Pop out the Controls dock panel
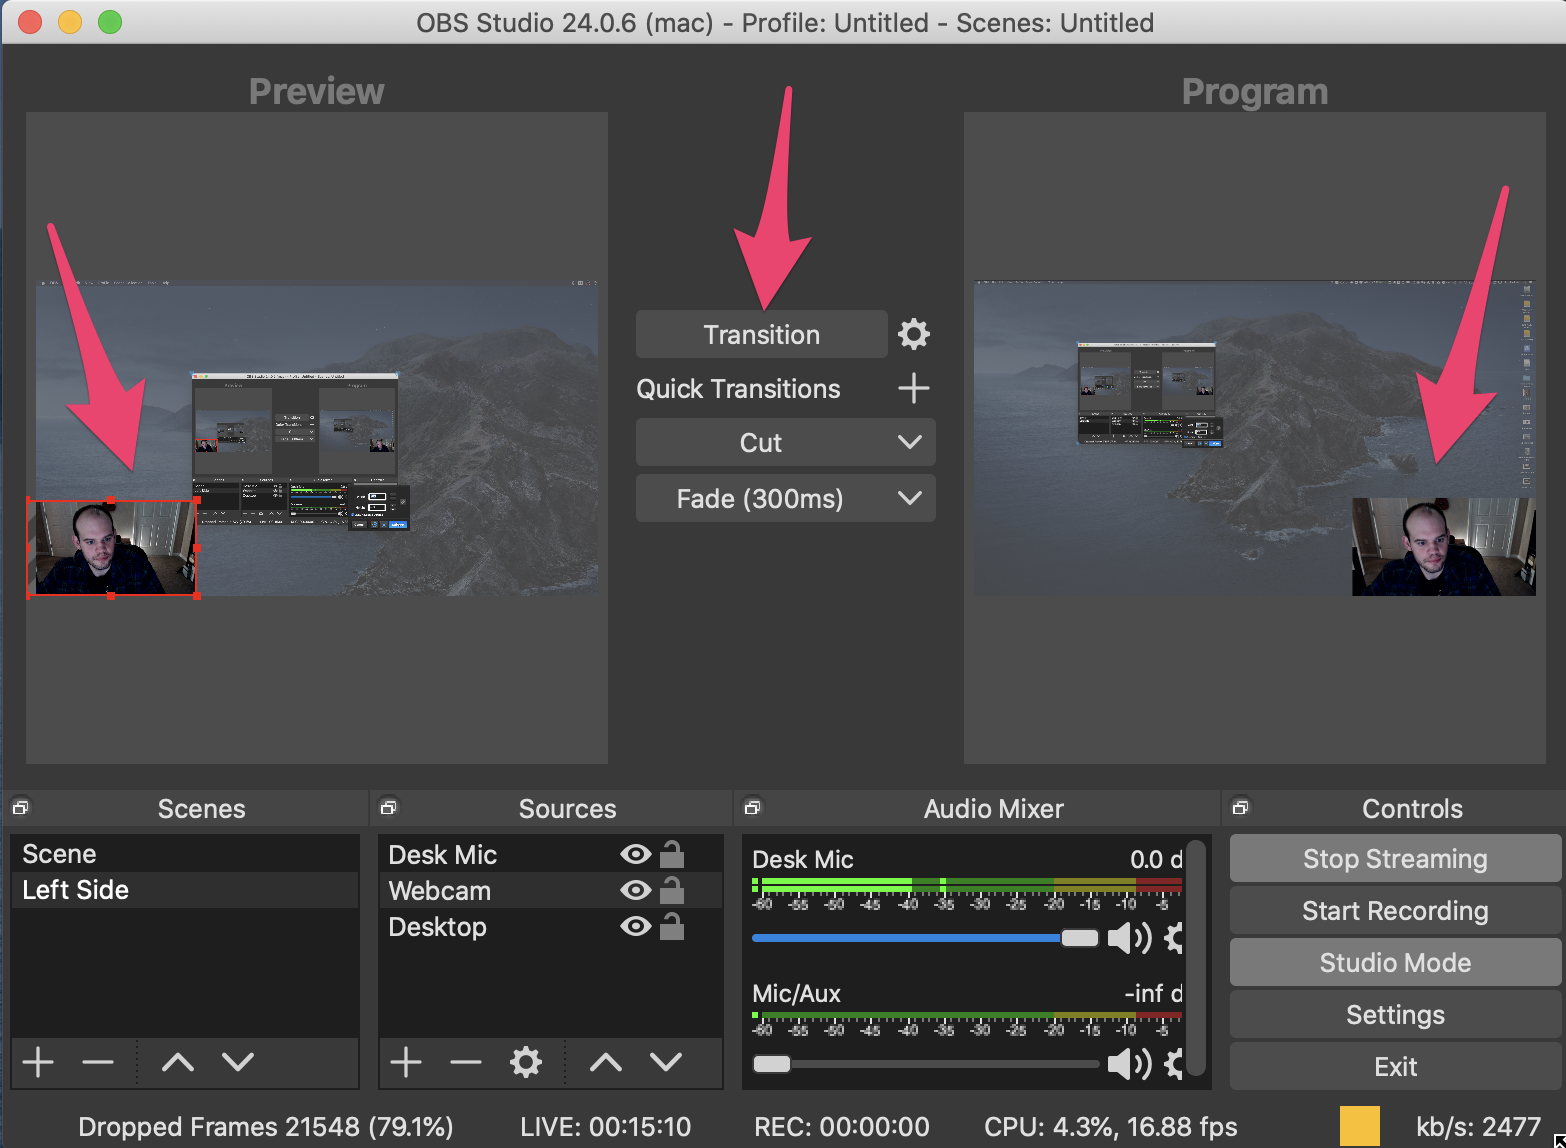The height and width of the screenshot is (1148, 1566). click(1240, 807)
